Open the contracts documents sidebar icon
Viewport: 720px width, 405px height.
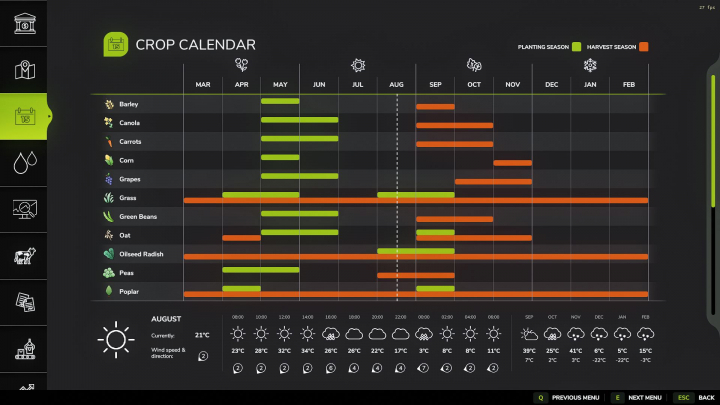click(x=25, y=302)
